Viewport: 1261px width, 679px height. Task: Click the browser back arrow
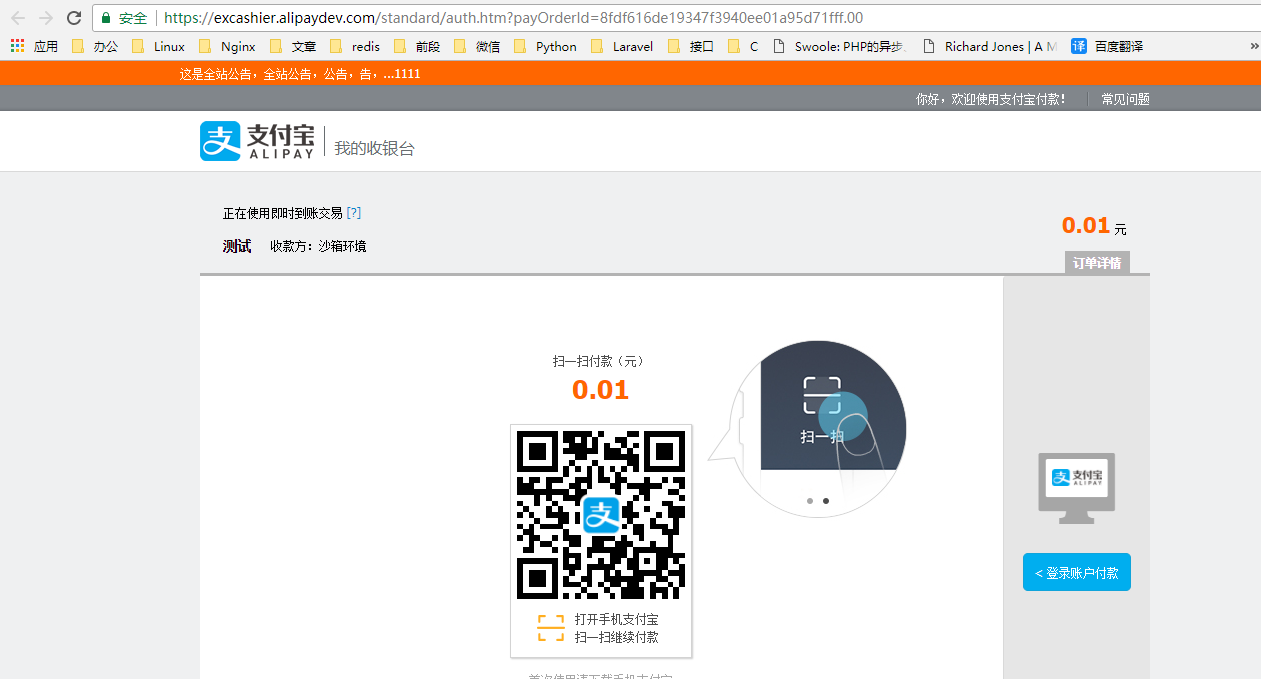click(x=18, y=18)
